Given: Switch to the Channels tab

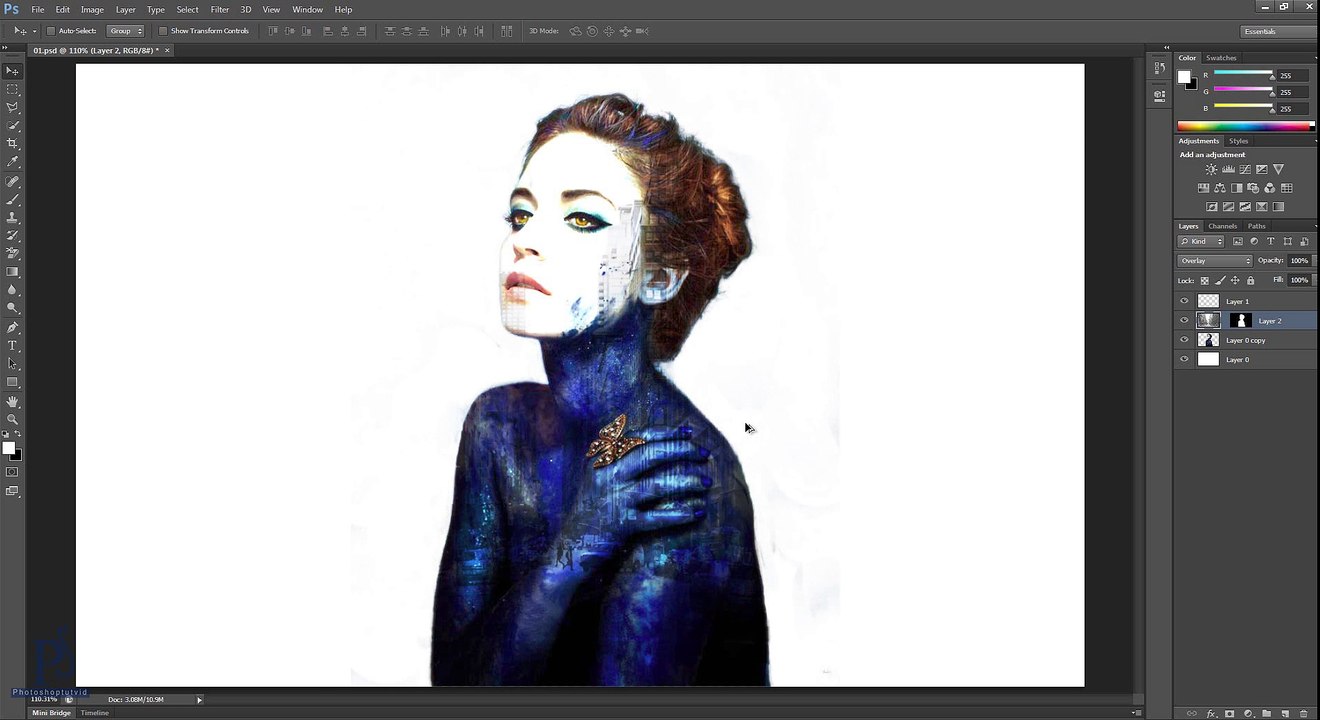Looking at the screenshot, I should coord(1222,226).
